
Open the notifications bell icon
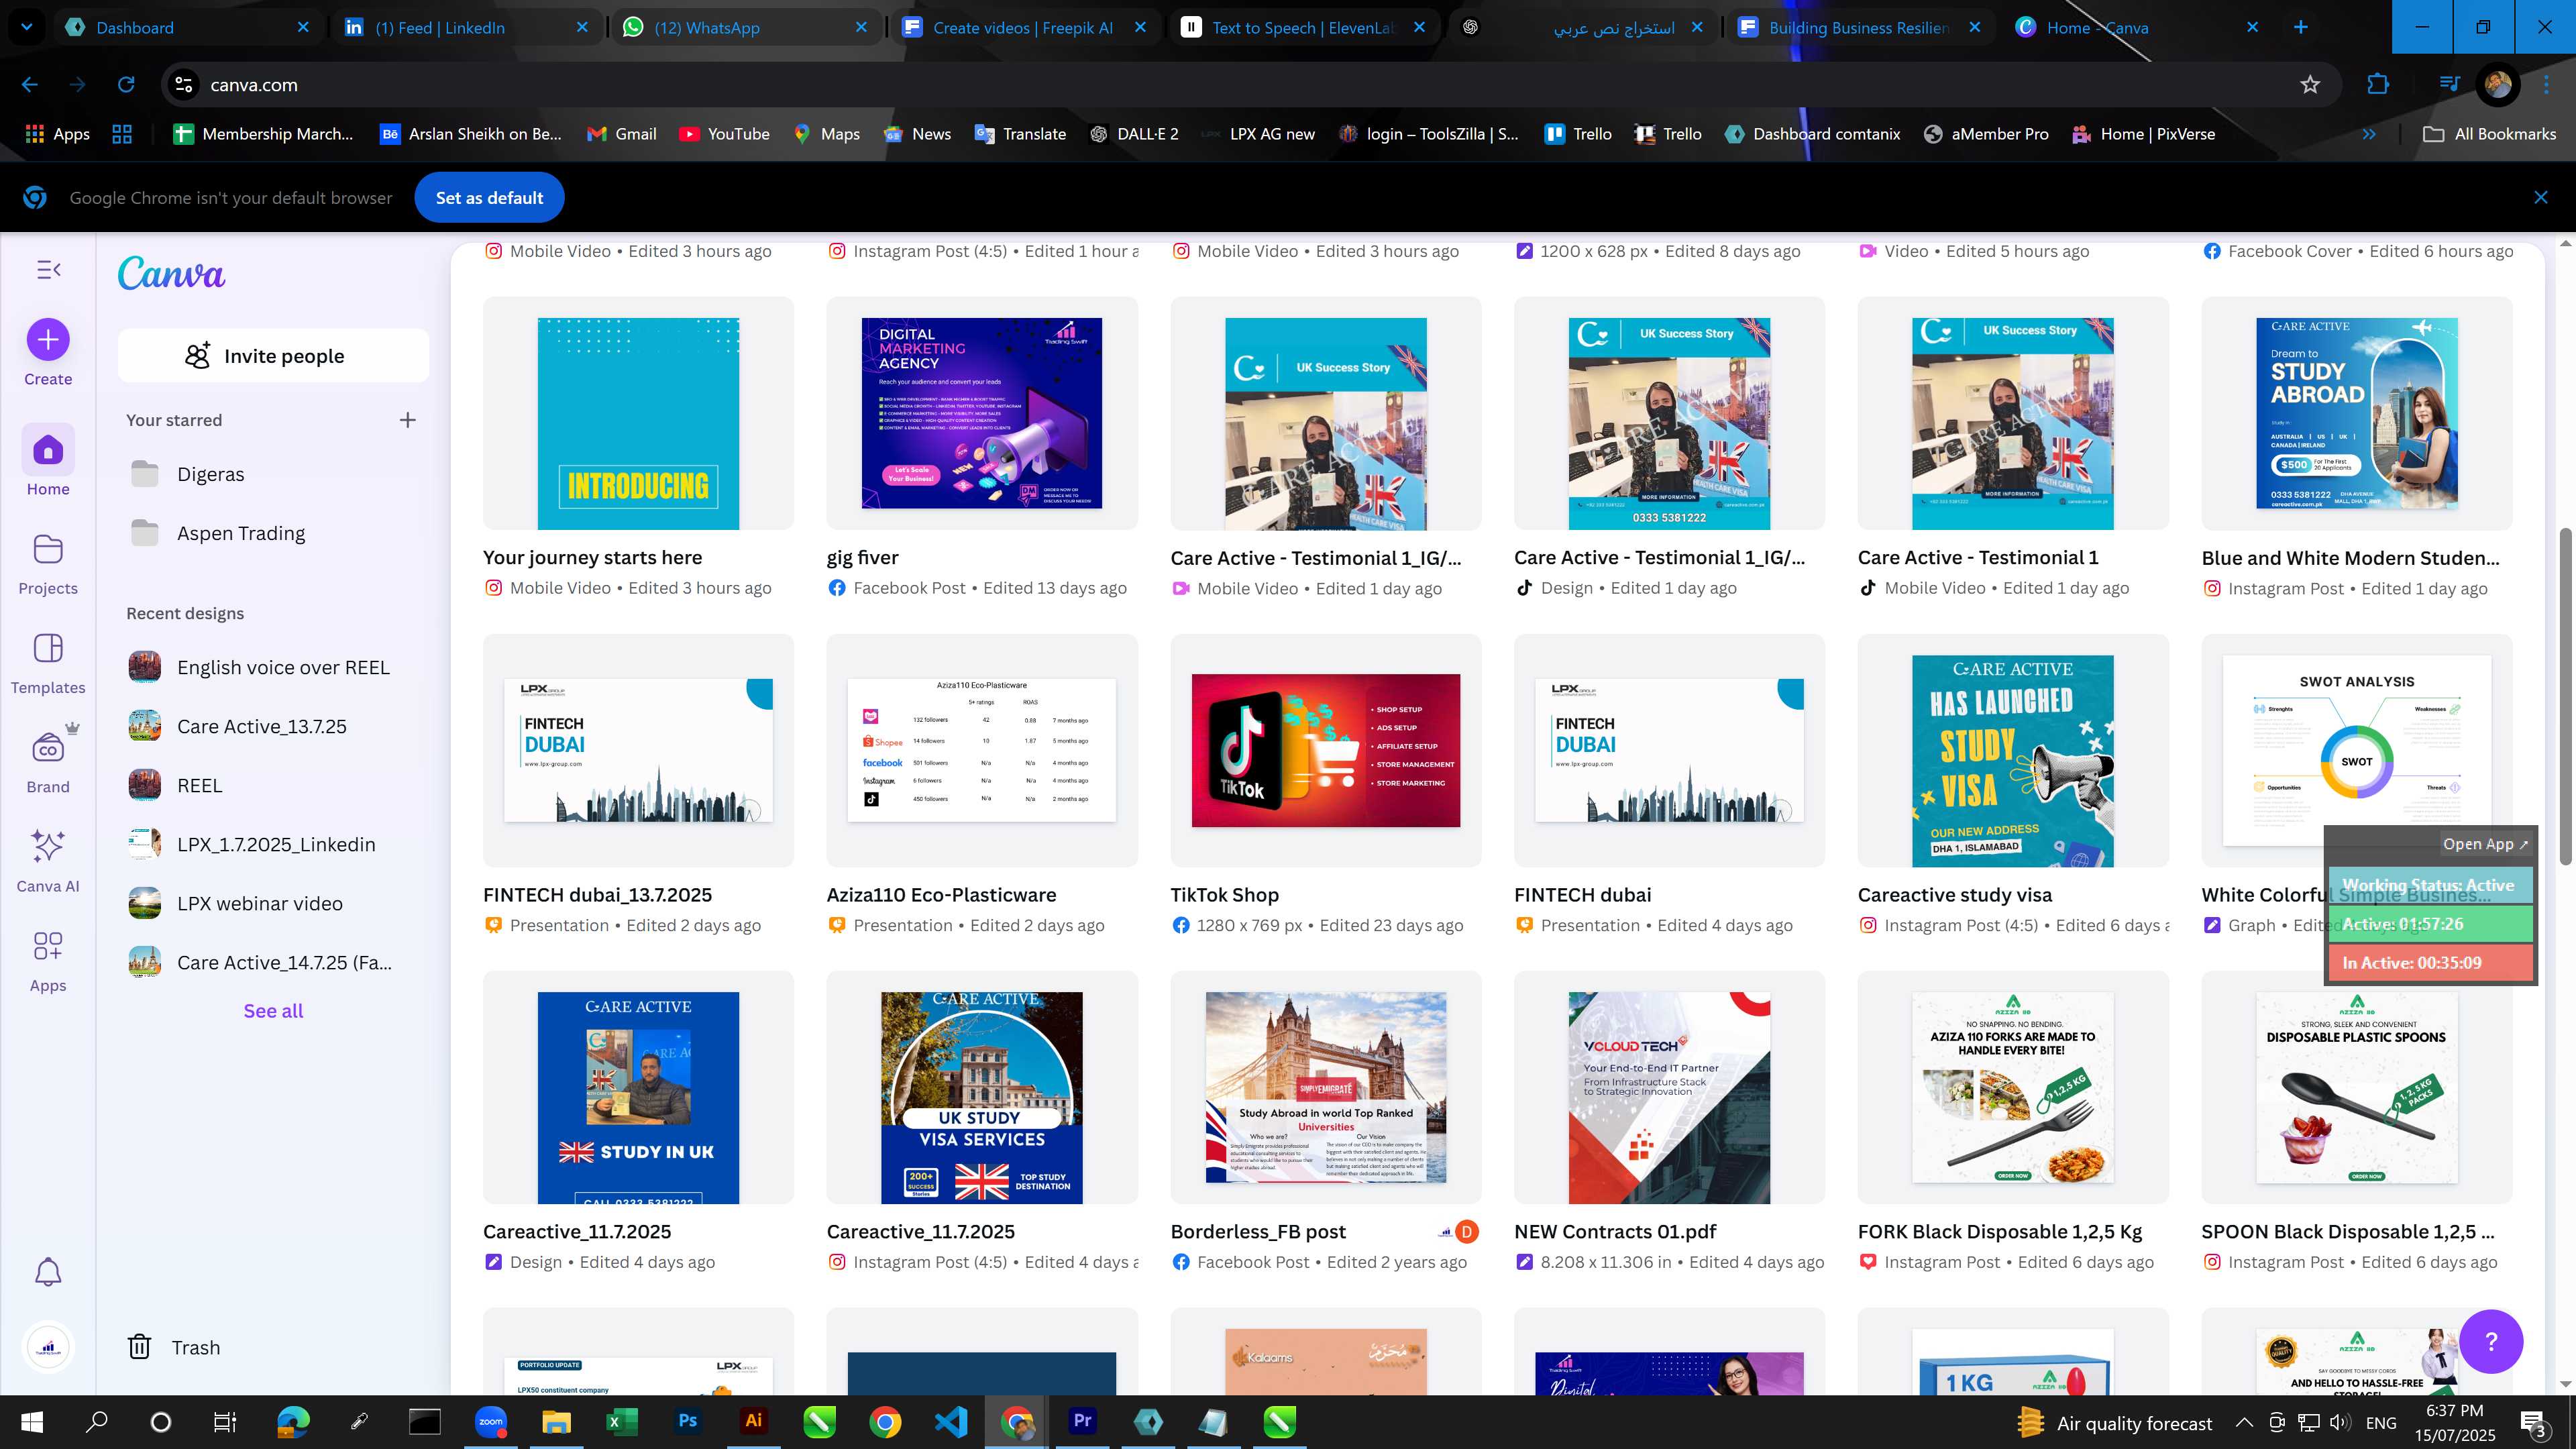[48, 1272]
